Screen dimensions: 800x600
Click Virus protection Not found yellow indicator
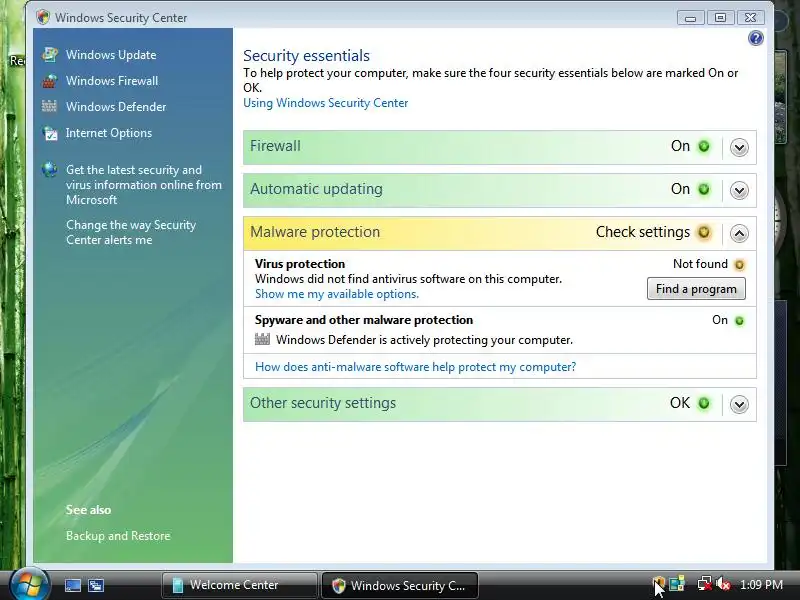pyautogui.click(x=739, y=265)
